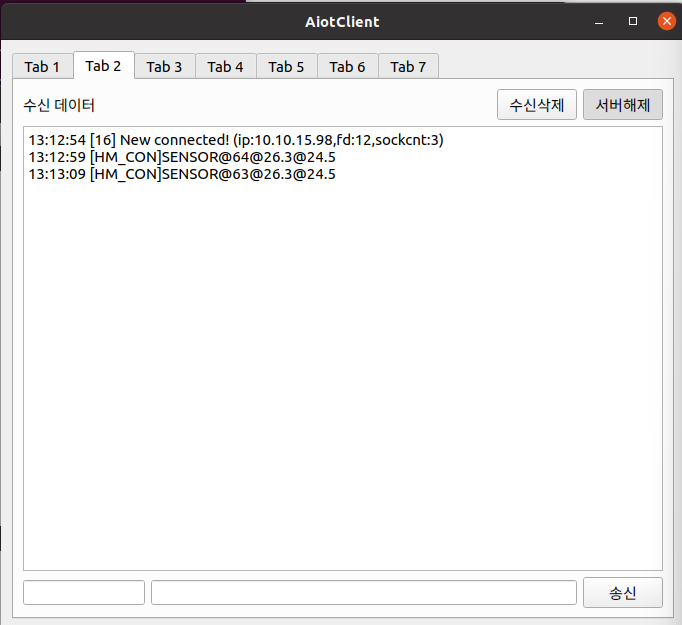Click the SENSOR@64@26.3@24.5 log line
This screenshot has width=682, height=625.
coord(182,157)
